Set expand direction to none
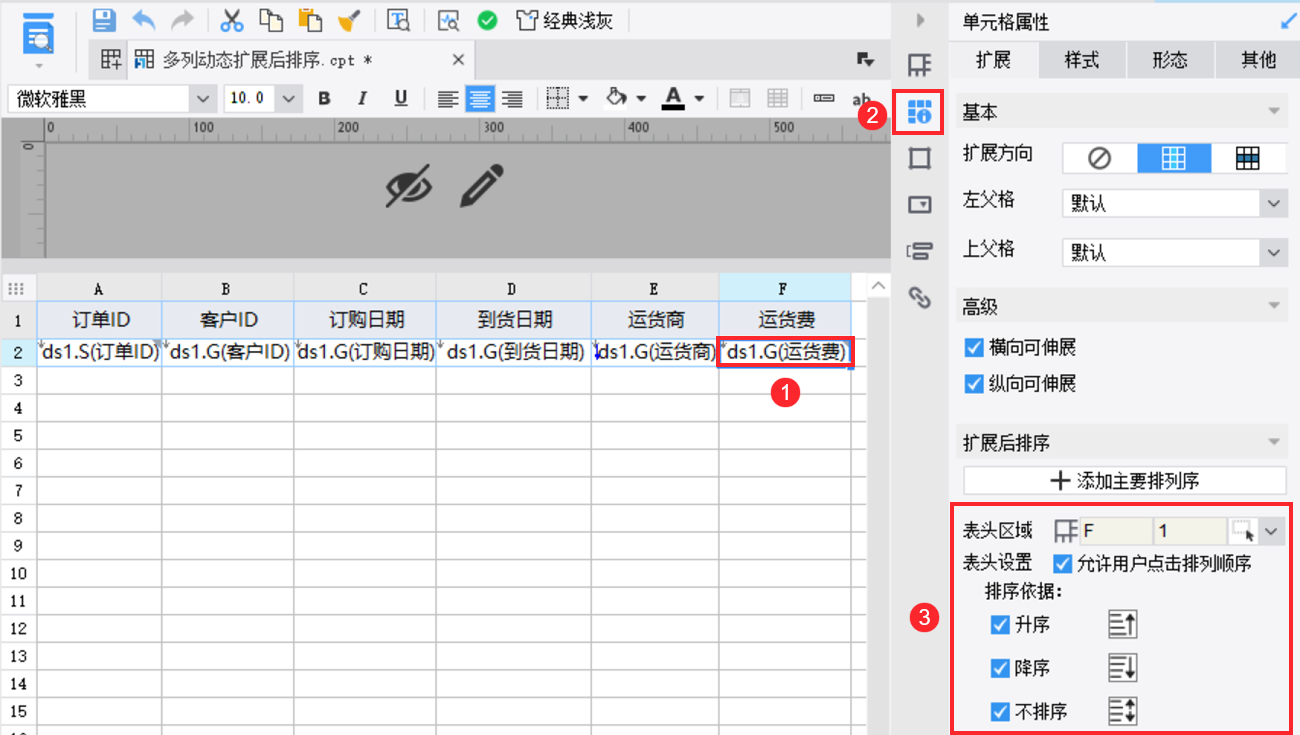Image resolution: width=1300 pixels, height=735 pixels. [1099, 158]
